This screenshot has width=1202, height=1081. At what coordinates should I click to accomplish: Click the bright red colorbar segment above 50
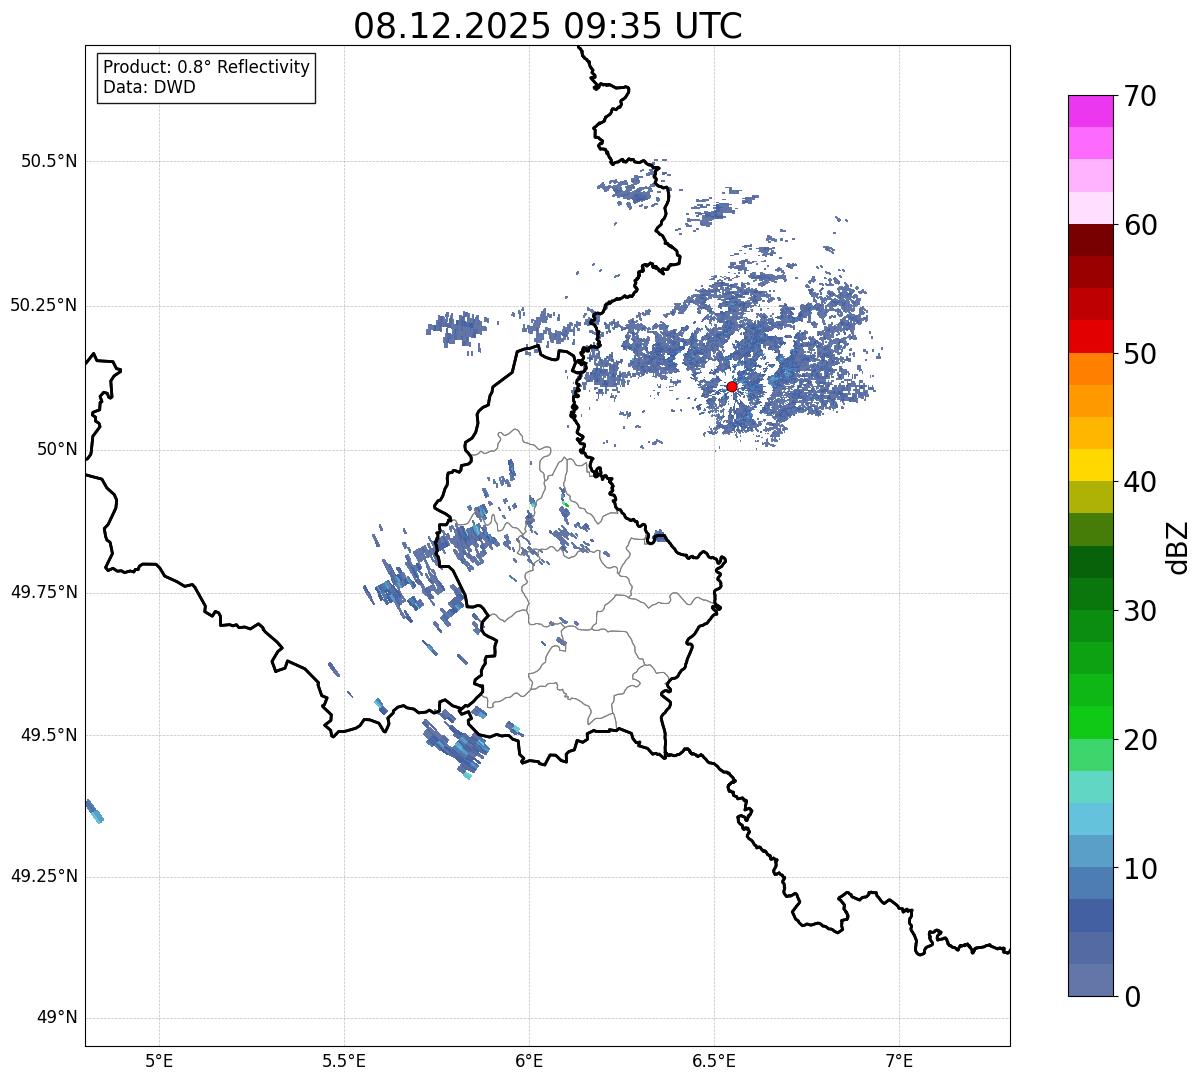click(x=1090, y=337)
